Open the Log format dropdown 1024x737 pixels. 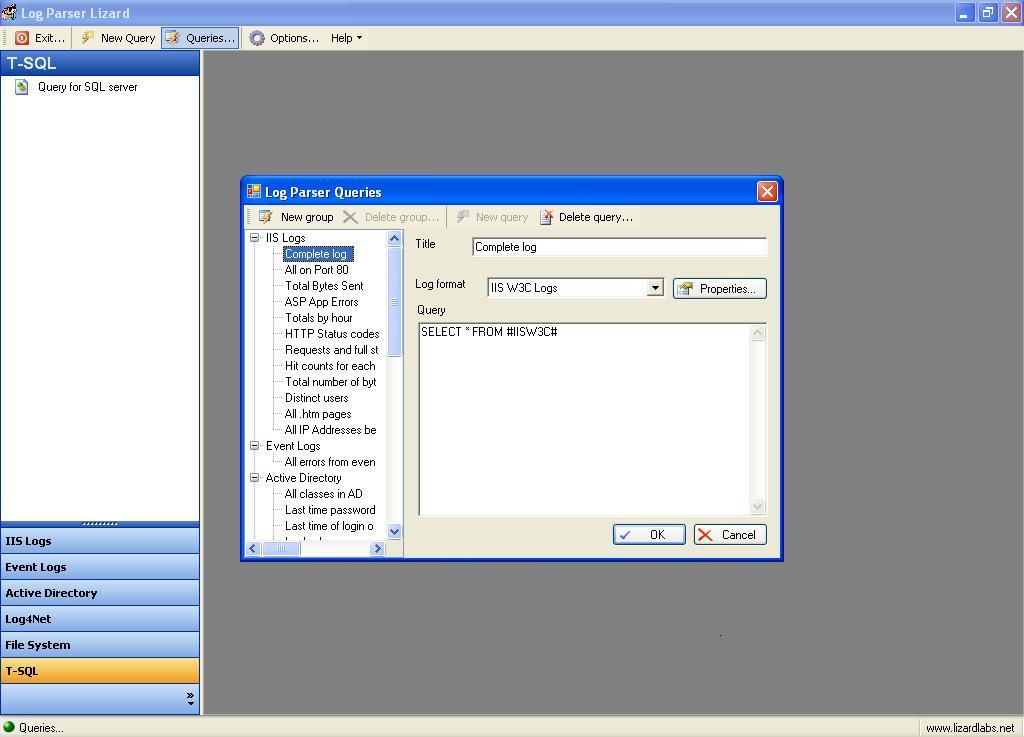[x=655, y=288]
